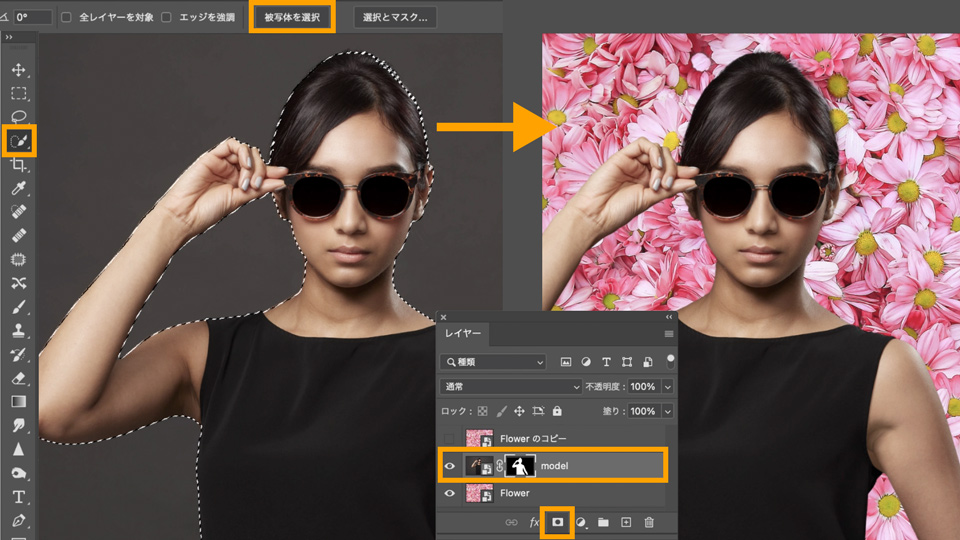
Task: Expand the toolbar with double arrow
Action: click(x=9, y=37)
